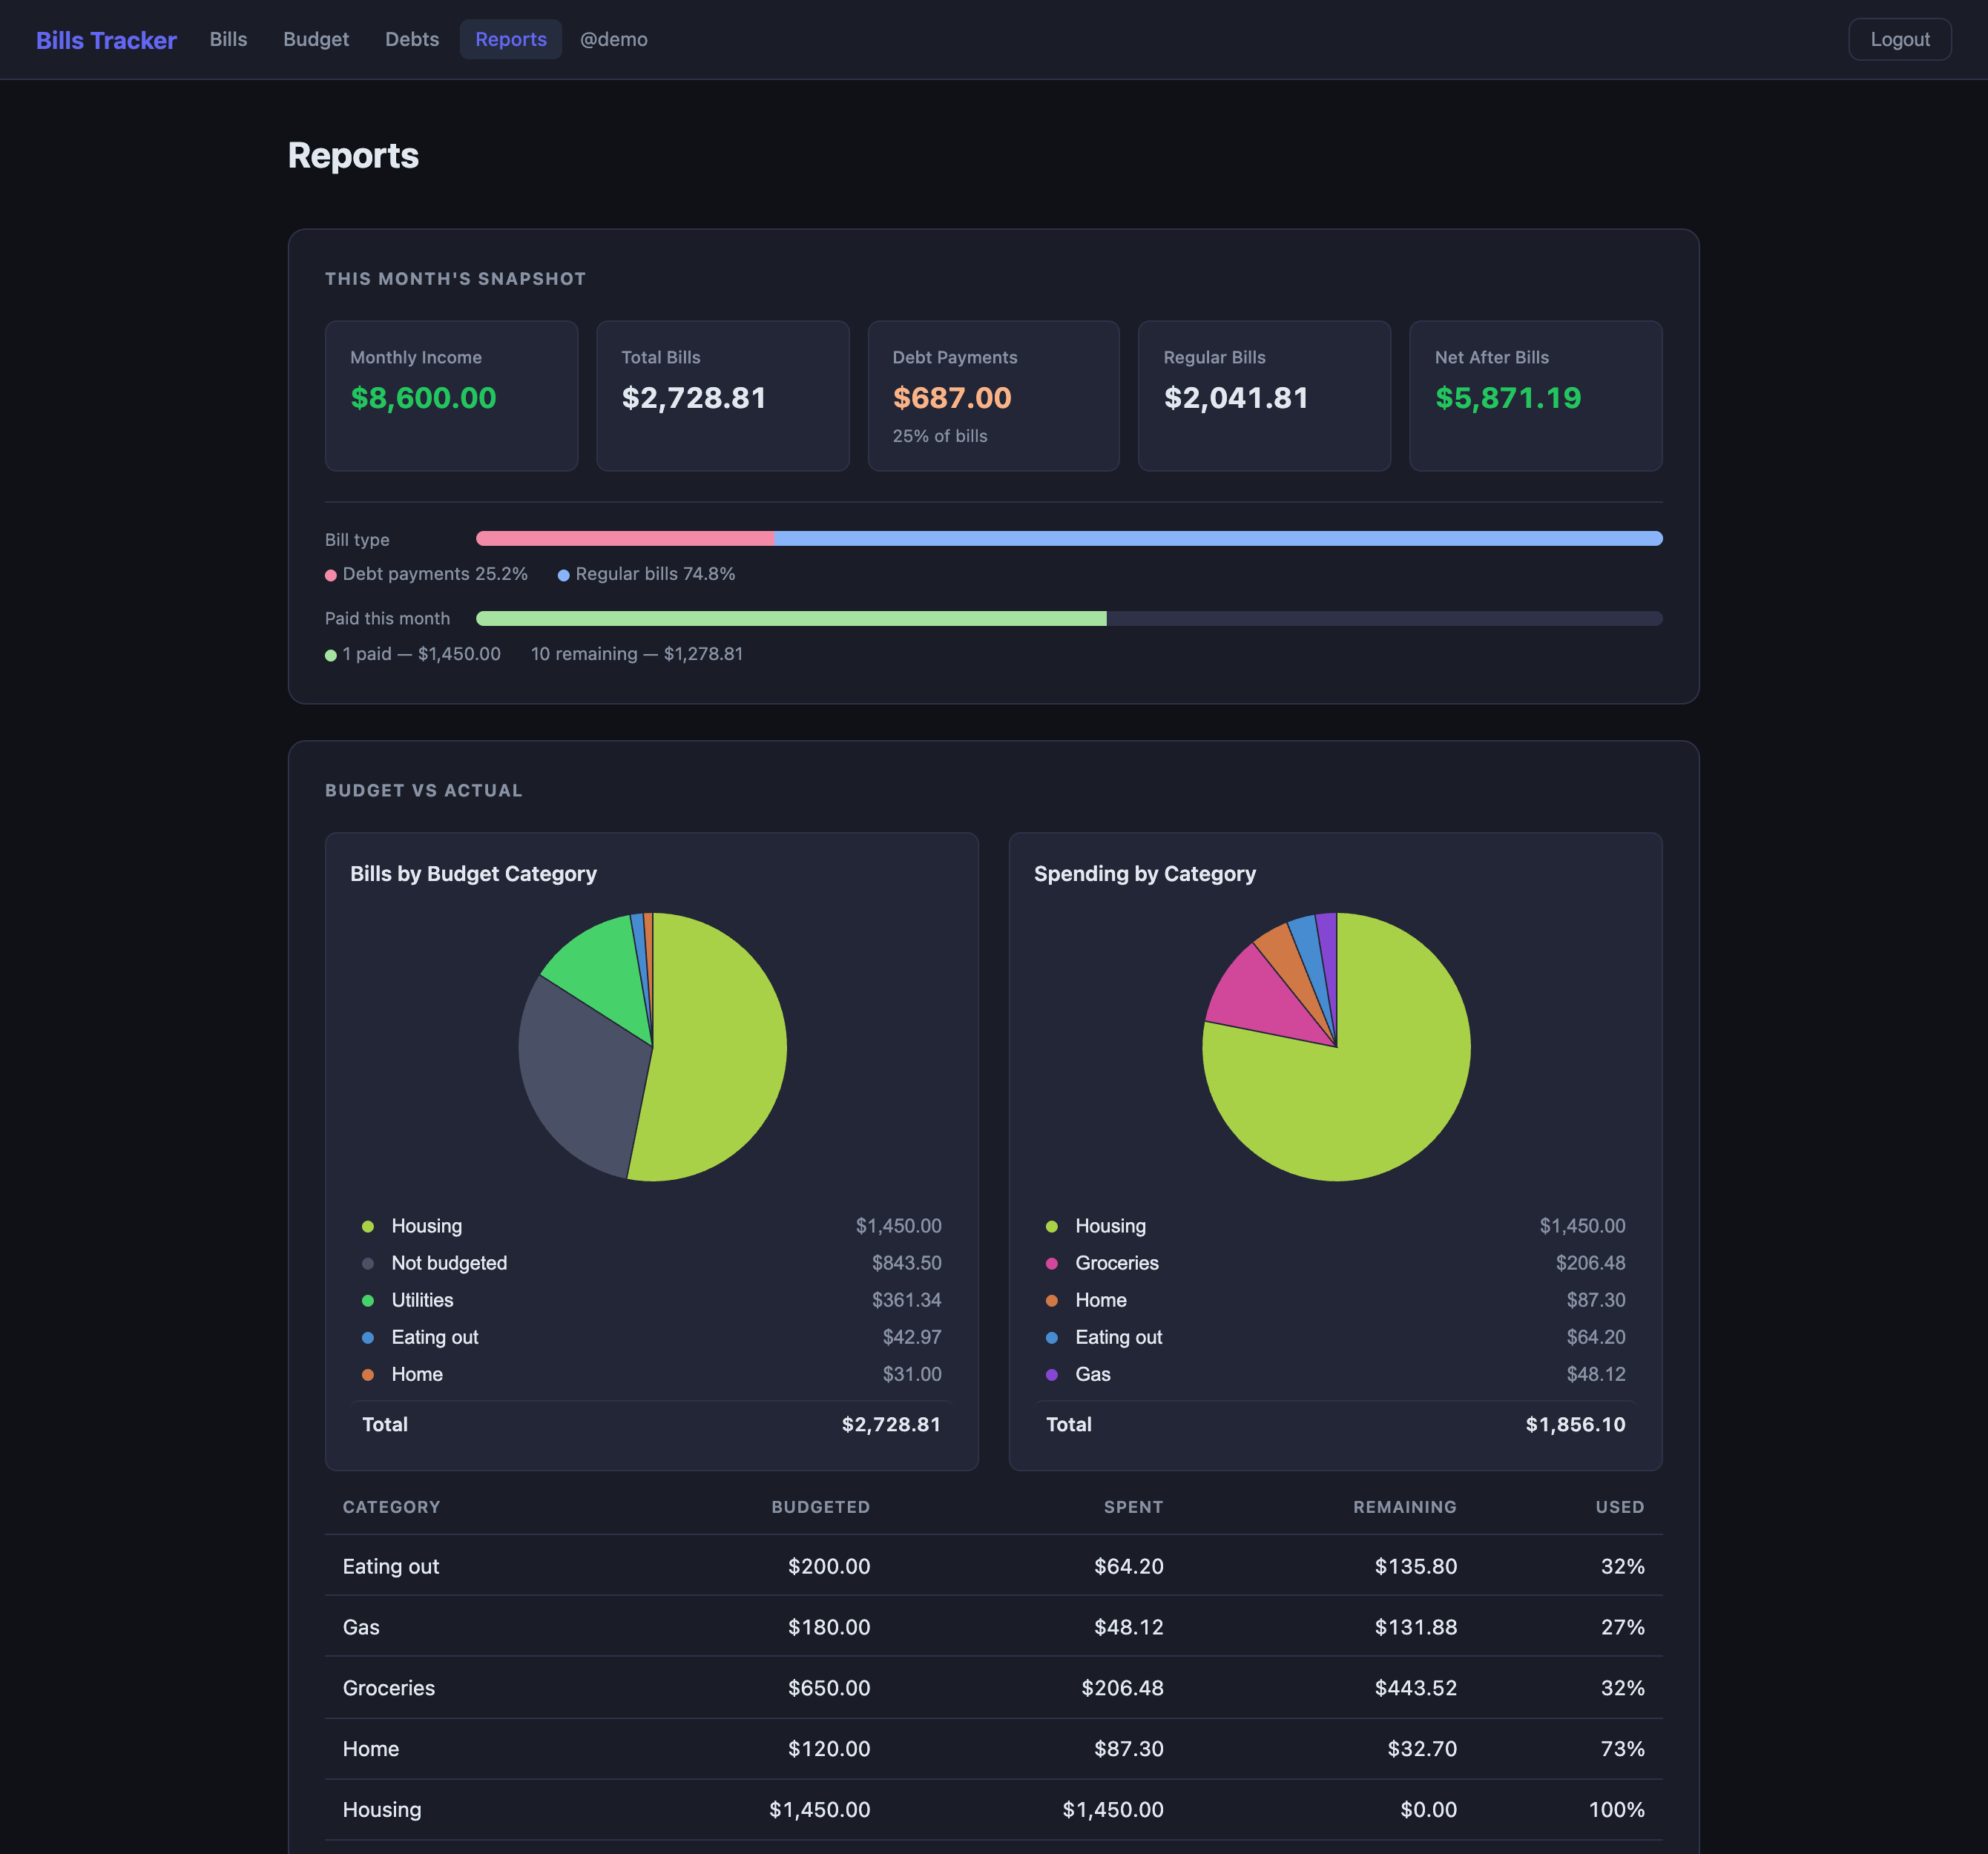Click the Spending total $1,856.10
1988x1854 pixels.
coord(1575,1424)
